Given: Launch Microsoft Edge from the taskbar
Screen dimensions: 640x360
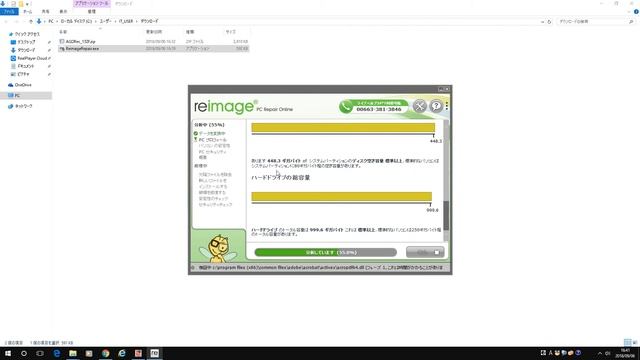Looking at the screenshot, I should coord(56,353).
